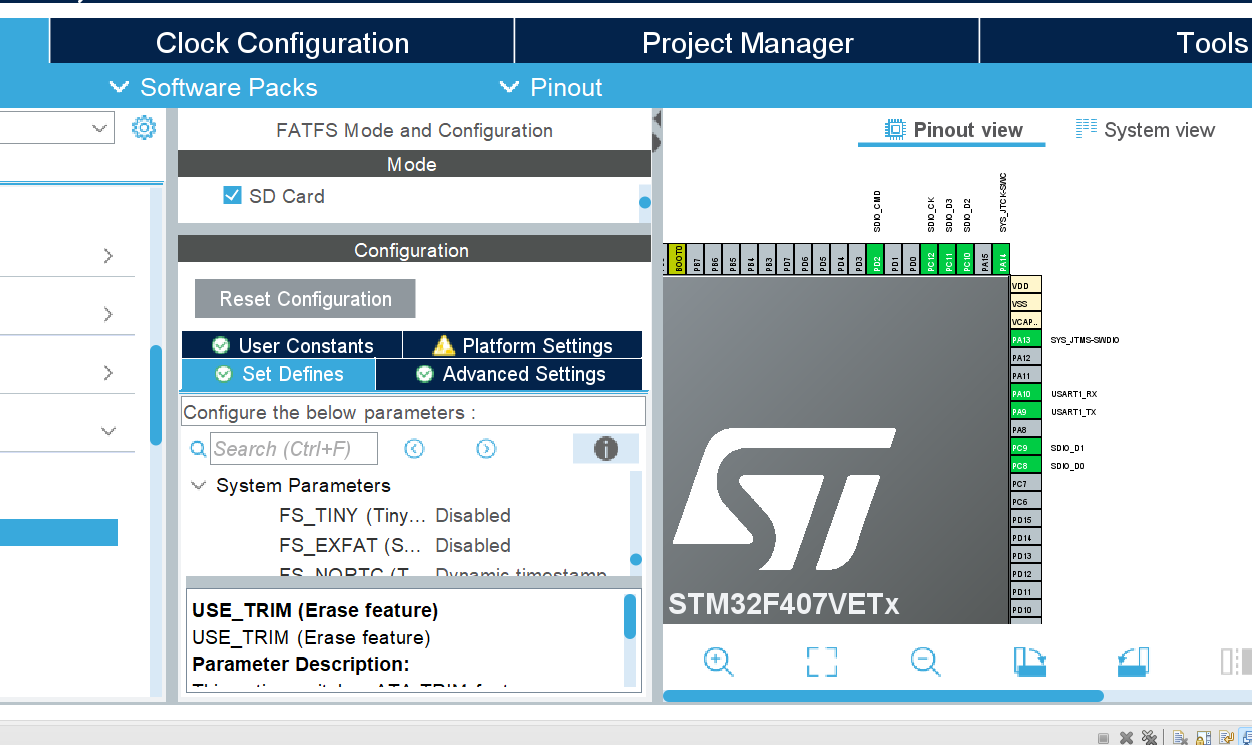Click the next-match arrow in the parameter search bar
The width and height of the screenshot is (1252, 745).
[486, 448]
